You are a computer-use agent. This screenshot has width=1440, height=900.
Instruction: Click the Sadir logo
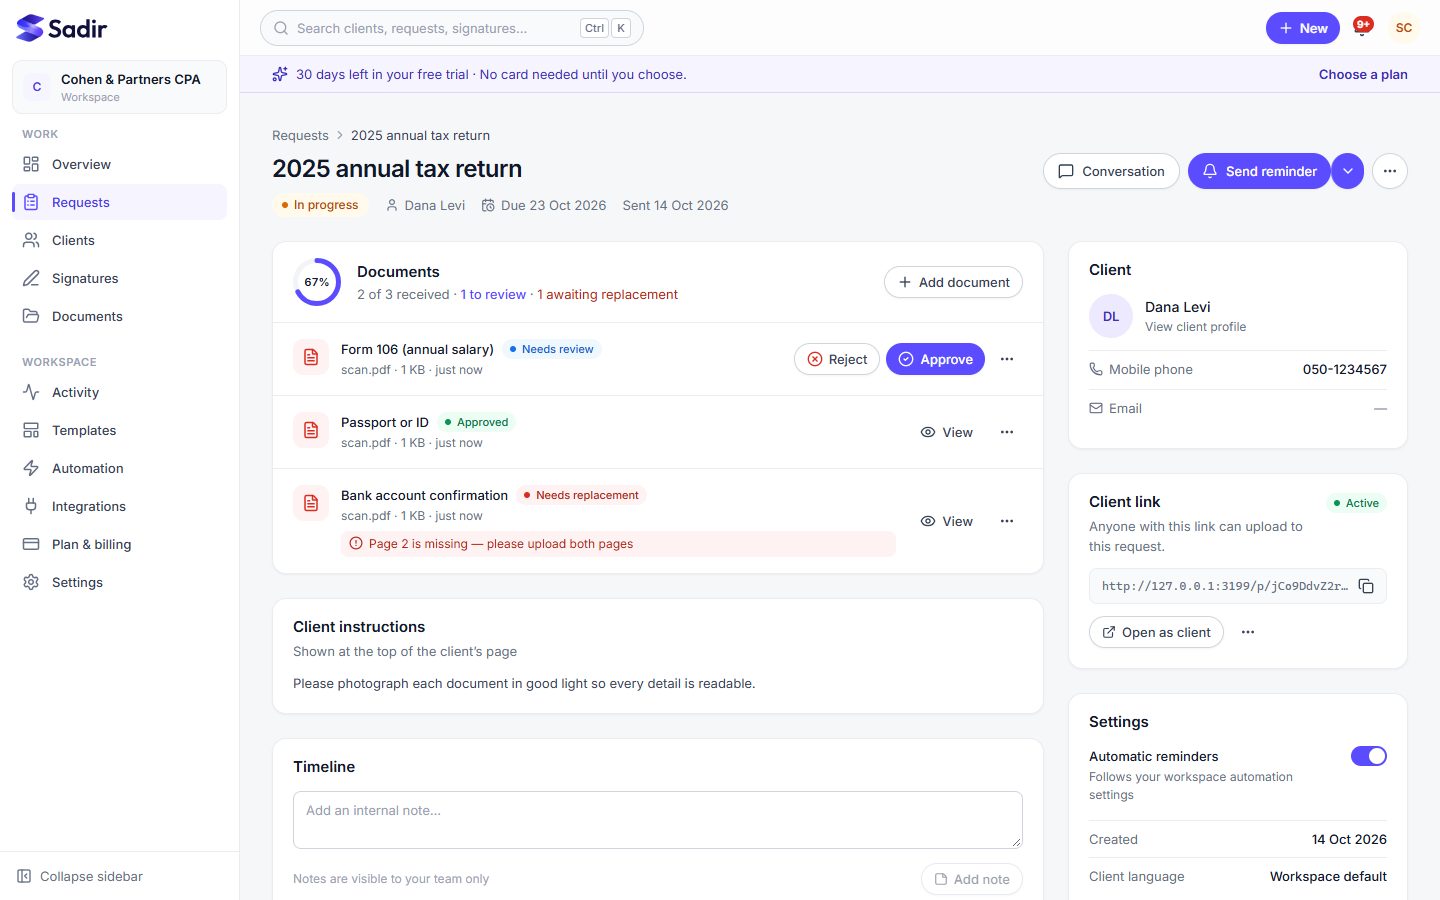pos(62,28)
